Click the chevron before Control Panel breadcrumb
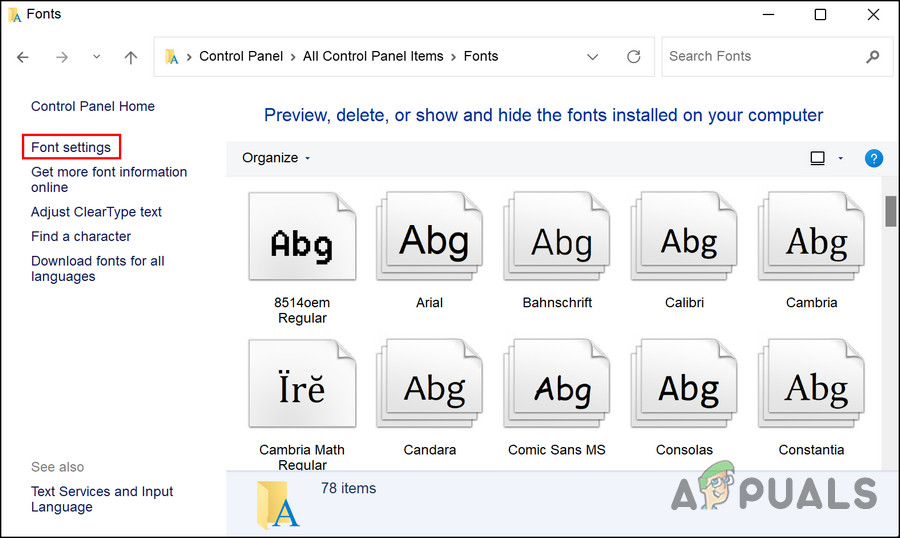This screenshot has height=538, width=900. [189, 57]
